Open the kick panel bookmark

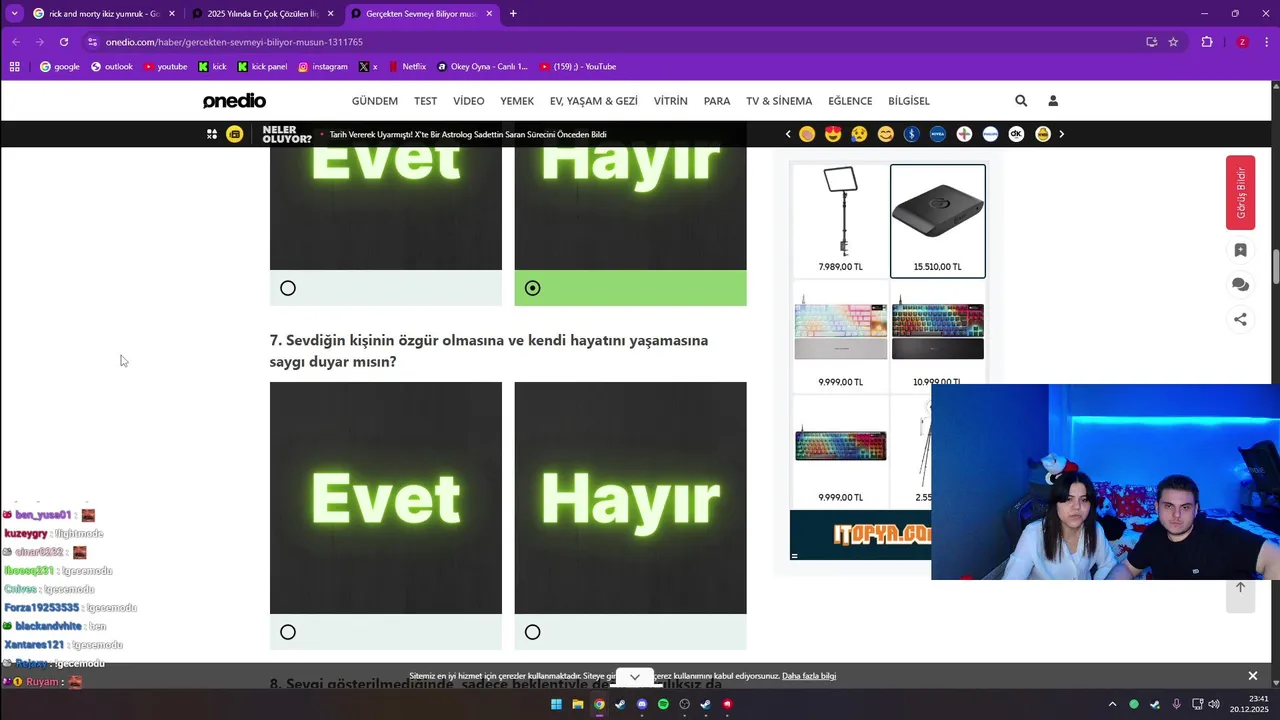[262, 67]
